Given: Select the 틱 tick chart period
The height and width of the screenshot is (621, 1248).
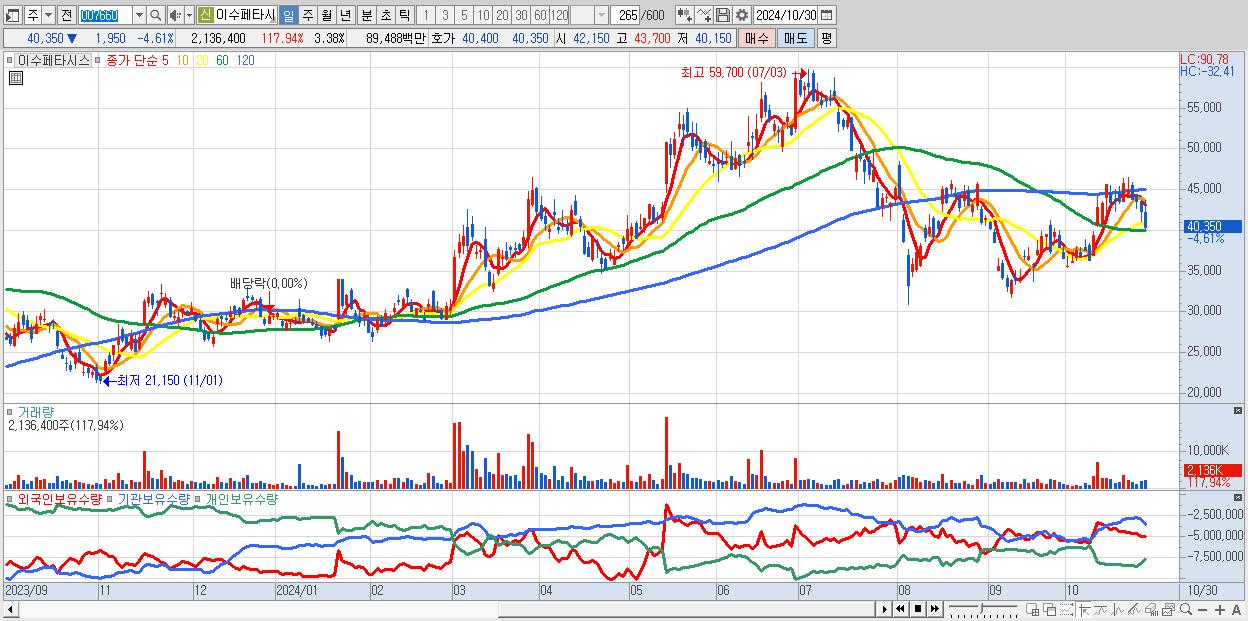Looking at the screenshot, I should coord(404,15).
